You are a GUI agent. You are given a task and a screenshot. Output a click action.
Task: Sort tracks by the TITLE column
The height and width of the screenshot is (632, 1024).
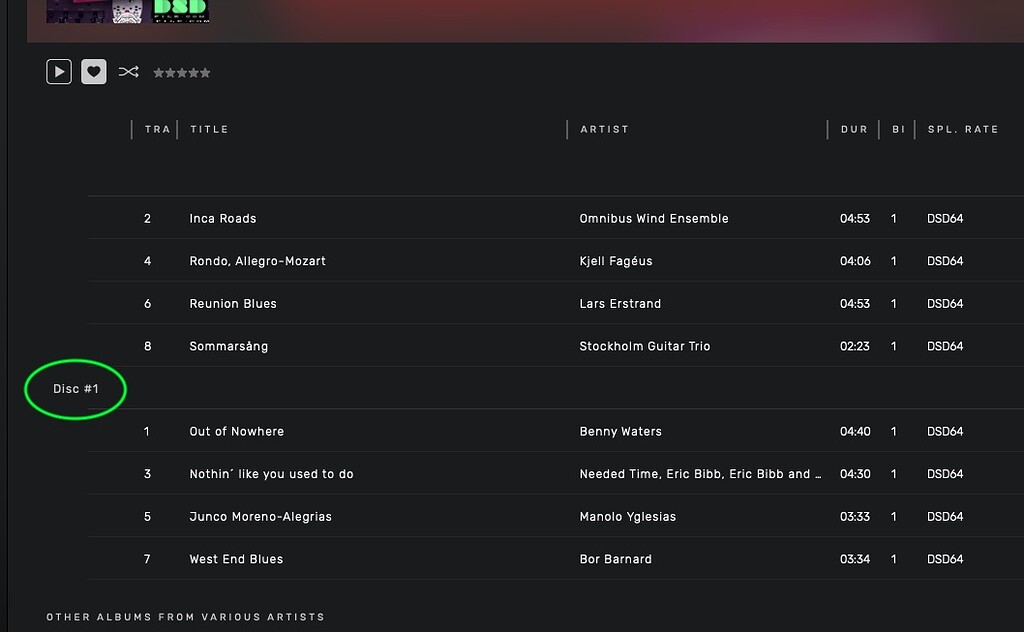pos(209,128)
